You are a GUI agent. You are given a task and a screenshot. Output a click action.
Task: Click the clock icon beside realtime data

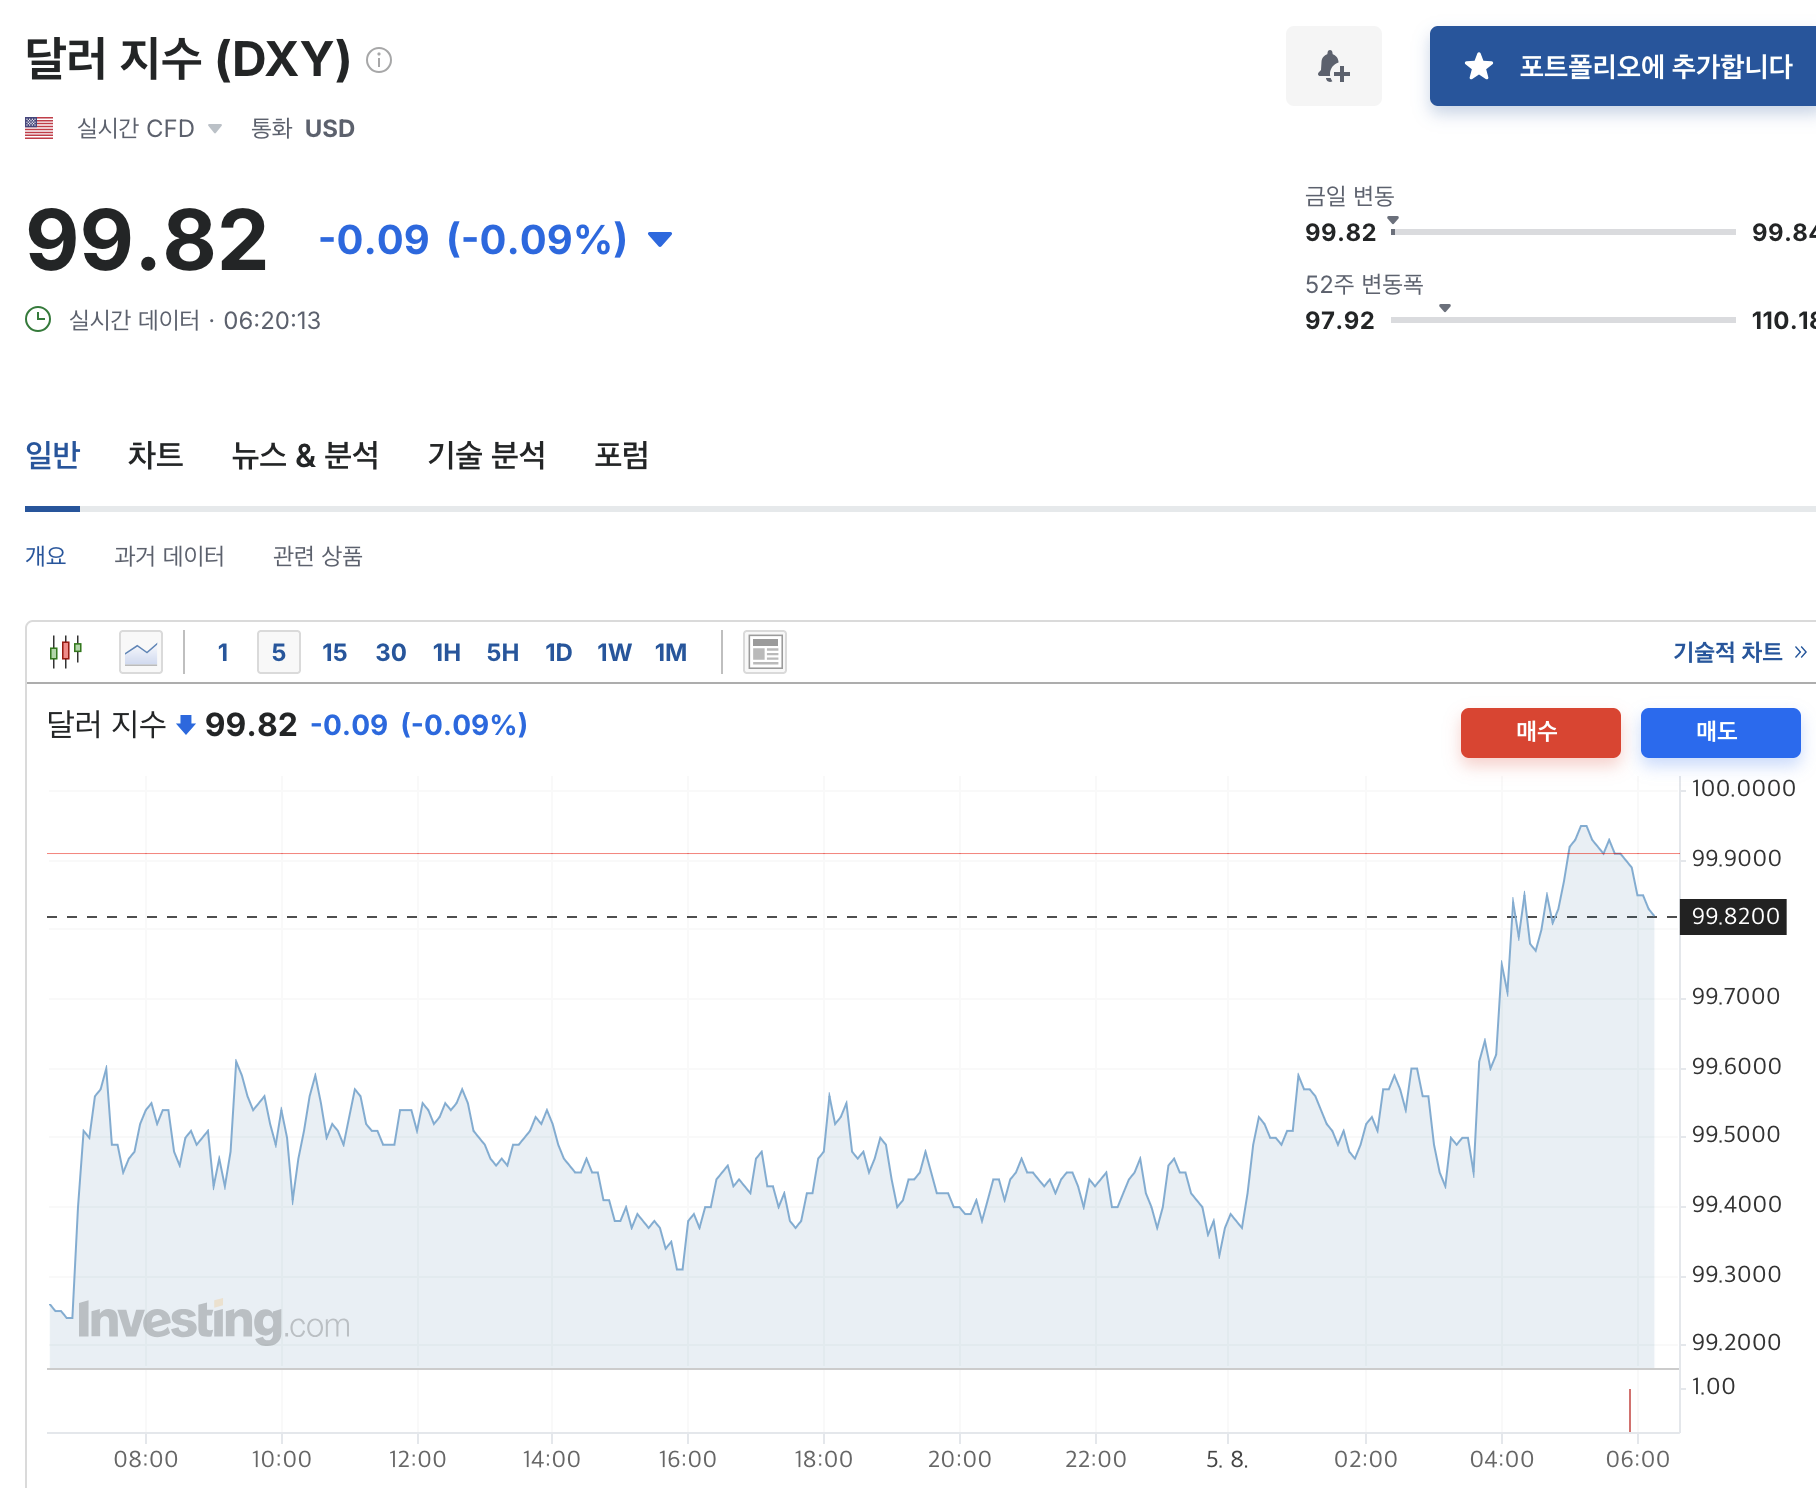click(x=38, y=320)
